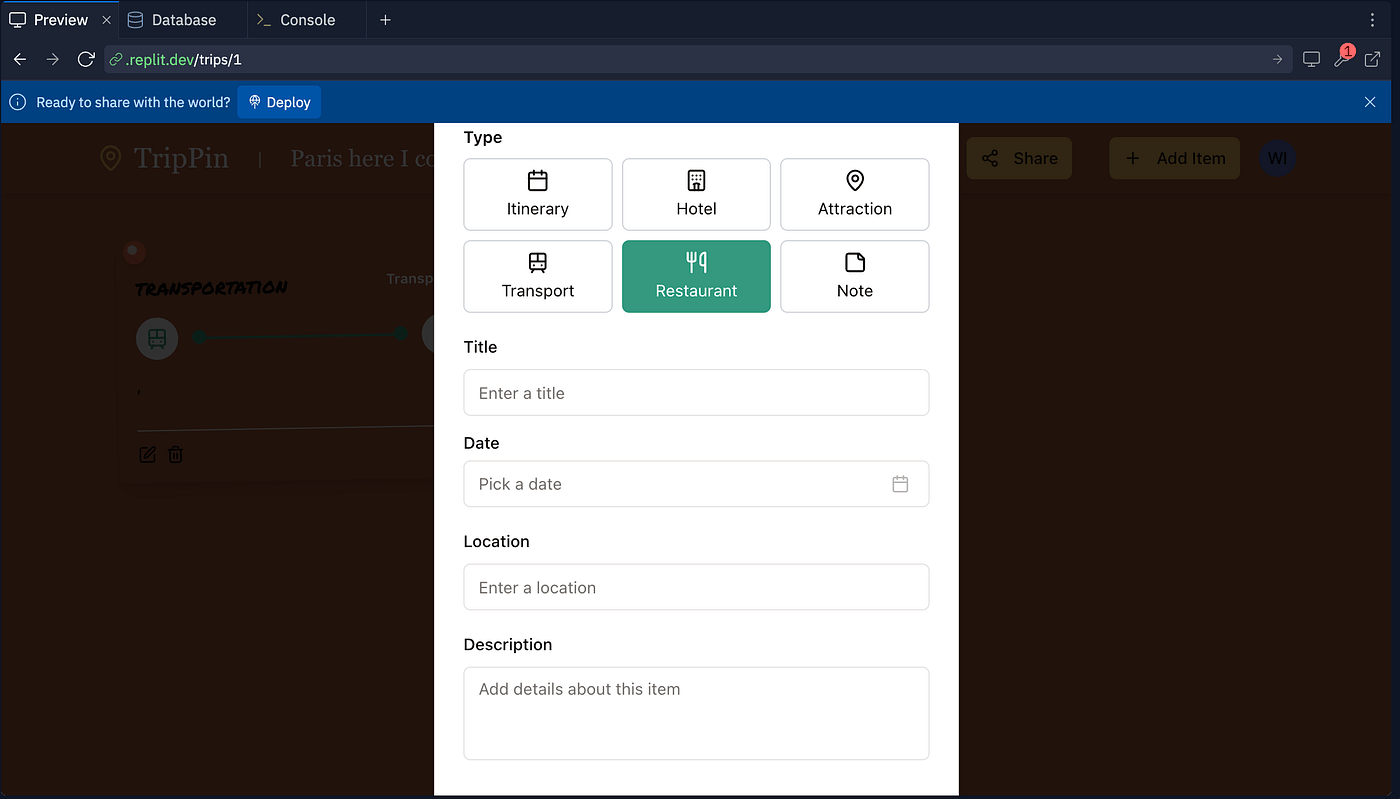Click the info icon in deploy banner
Image resolution: width=1400 pixels, height=799 pixels.
click(17, 102)
